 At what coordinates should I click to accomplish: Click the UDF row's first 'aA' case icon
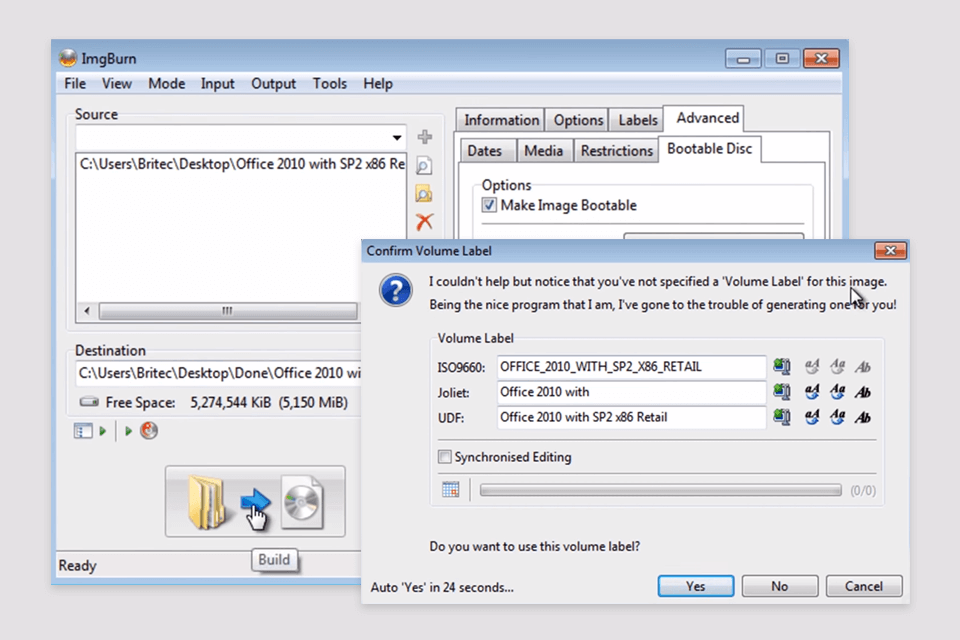click(x=812, y=417)
